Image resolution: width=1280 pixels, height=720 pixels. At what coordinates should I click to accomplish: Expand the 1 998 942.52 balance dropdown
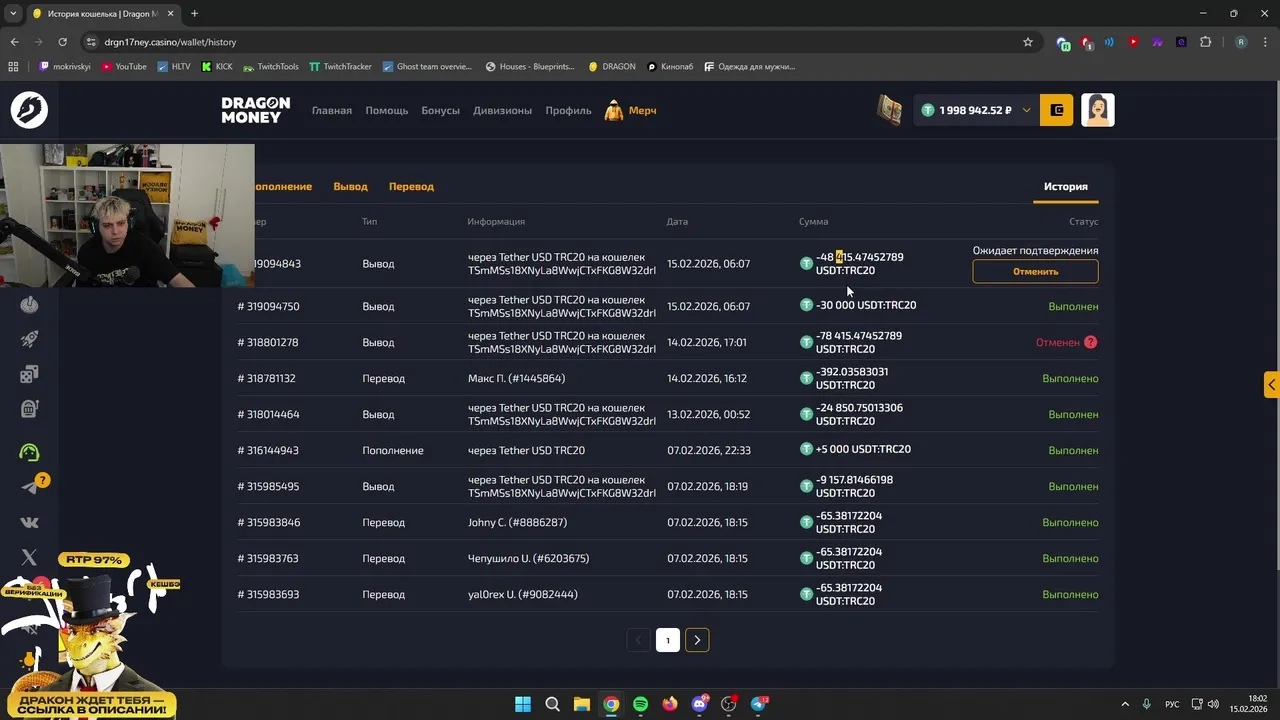coord(1026,110)
